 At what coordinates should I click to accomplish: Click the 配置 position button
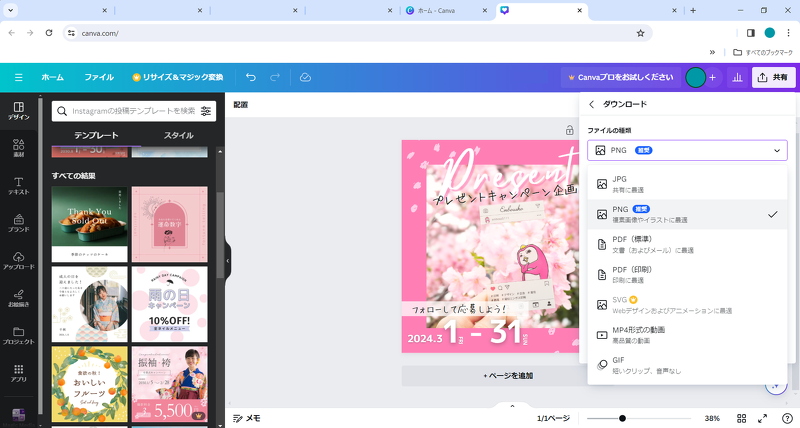click(241, 105)
